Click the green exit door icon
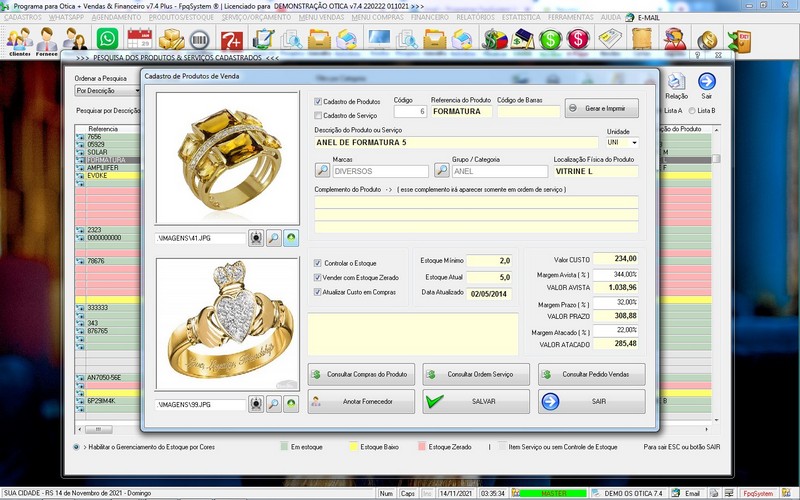The height and width of the screenshot is (500, 800). point(739,40)
